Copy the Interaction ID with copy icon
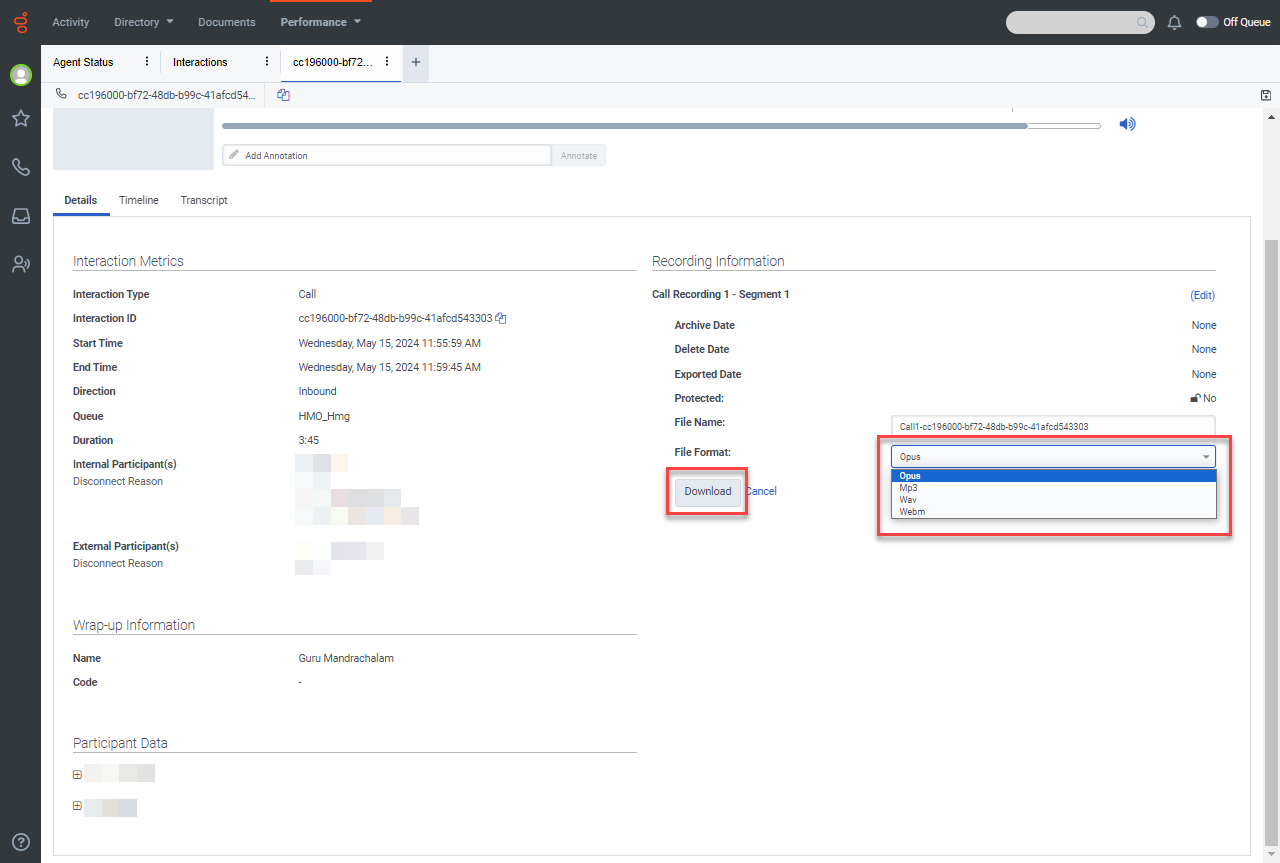 click(502, 319)
